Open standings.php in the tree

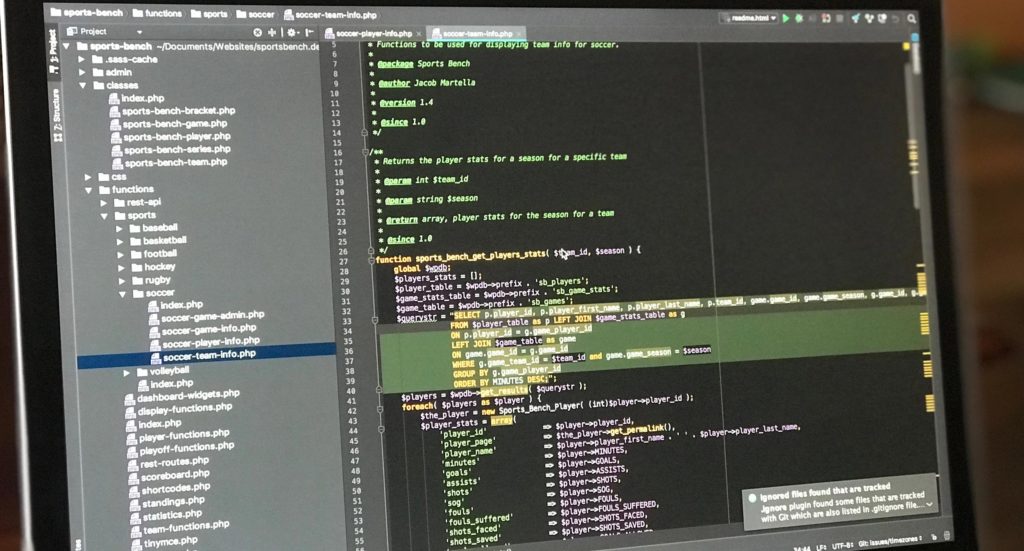coord(167,503)
